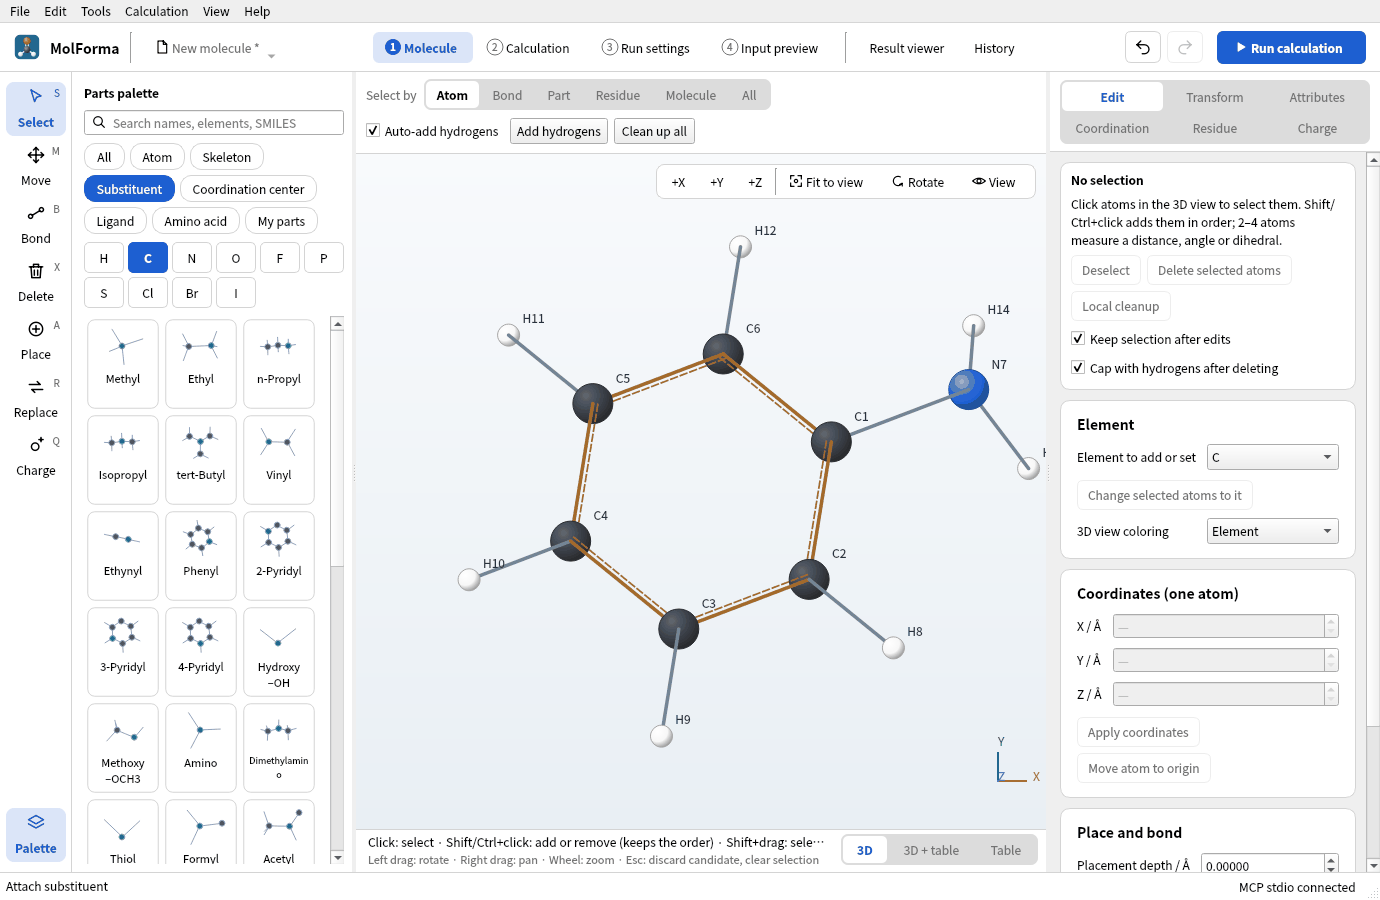1380x900 pixels.
Task: Select the Replace tool
Action: [x=36, y=398]
